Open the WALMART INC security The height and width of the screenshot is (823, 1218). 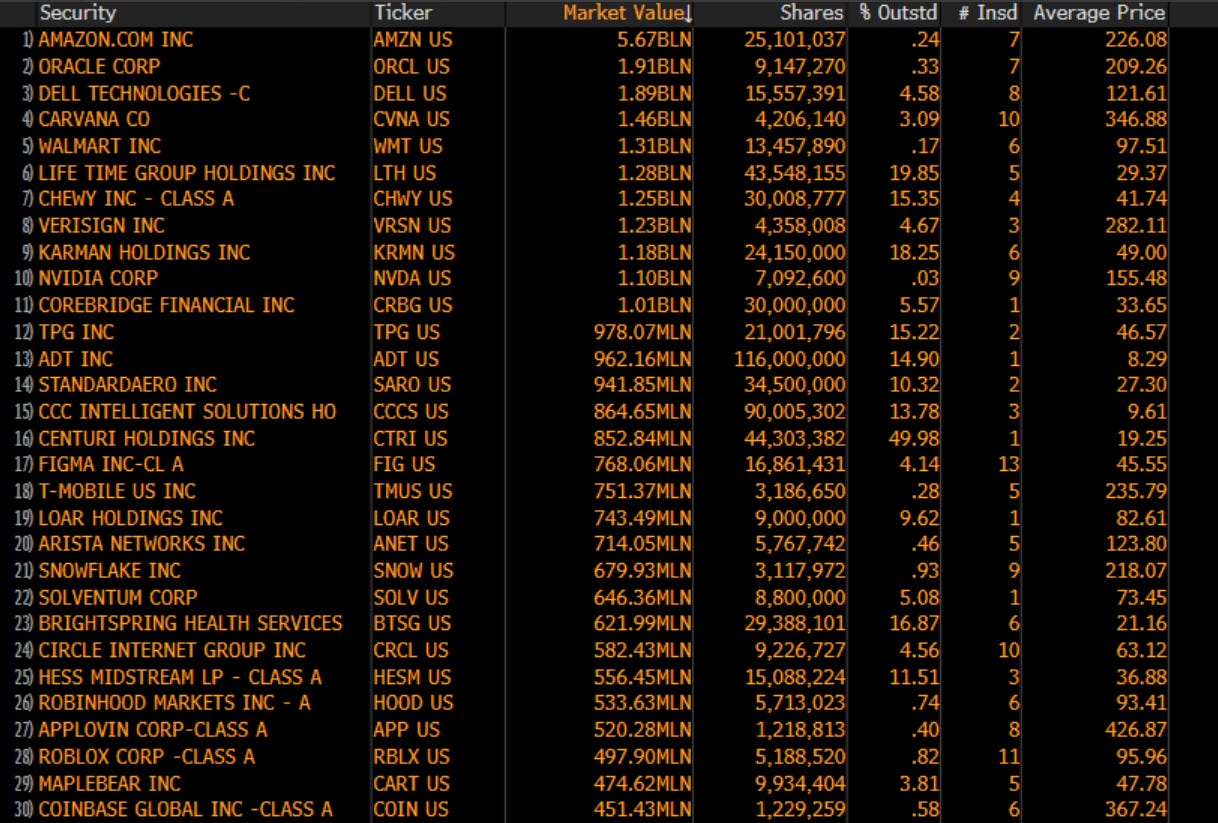[x=100, y=146]
